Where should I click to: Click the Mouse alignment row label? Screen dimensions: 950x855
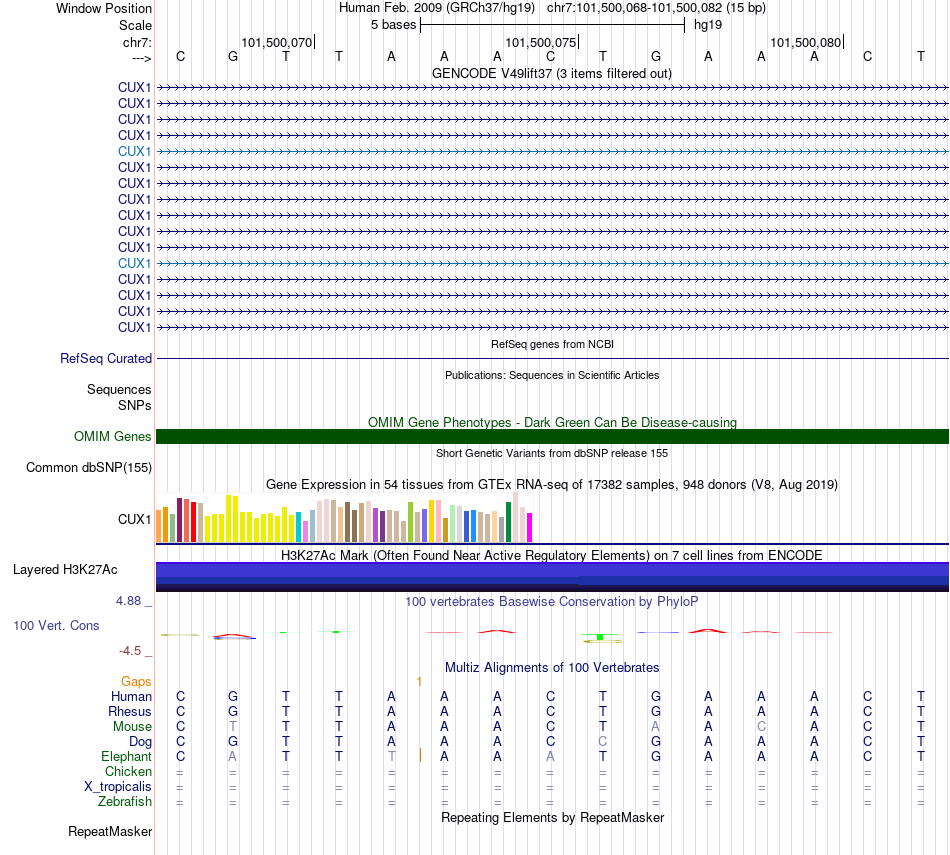(x=132, y=727)
